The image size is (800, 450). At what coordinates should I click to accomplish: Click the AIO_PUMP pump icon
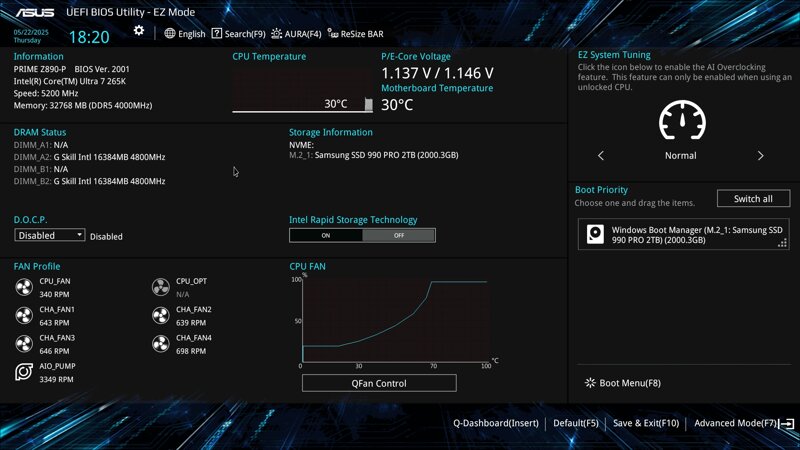24,372
